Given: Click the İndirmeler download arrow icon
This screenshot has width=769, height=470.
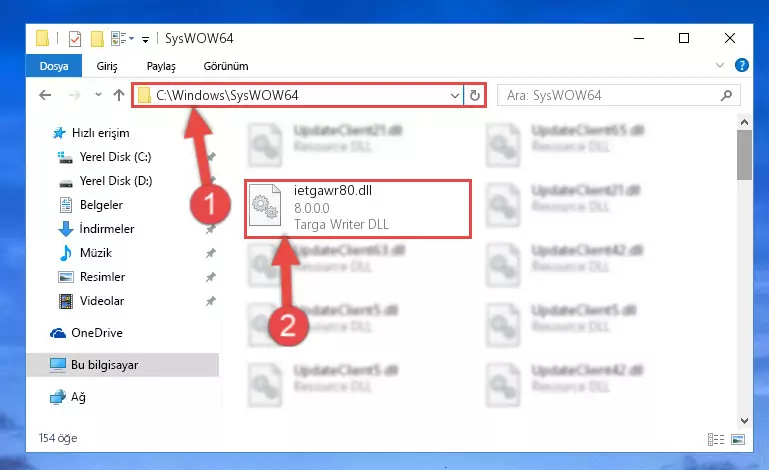Looking at the screenshot, I should pos(66,229).
